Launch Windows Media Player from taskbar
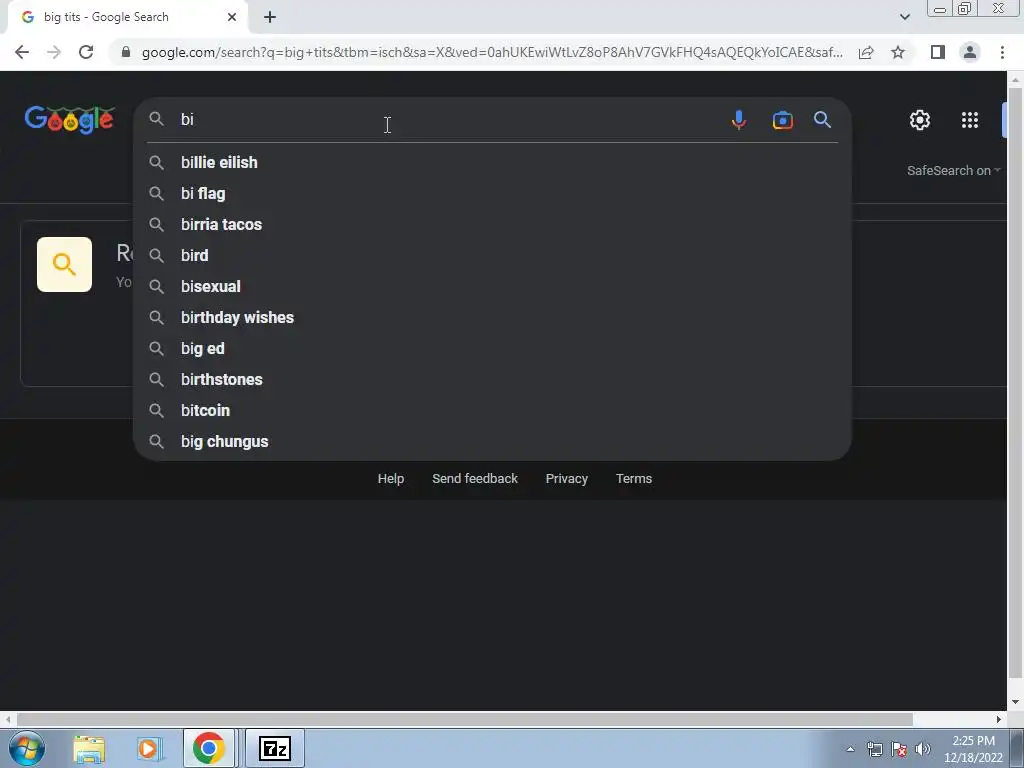 (149, 748)
